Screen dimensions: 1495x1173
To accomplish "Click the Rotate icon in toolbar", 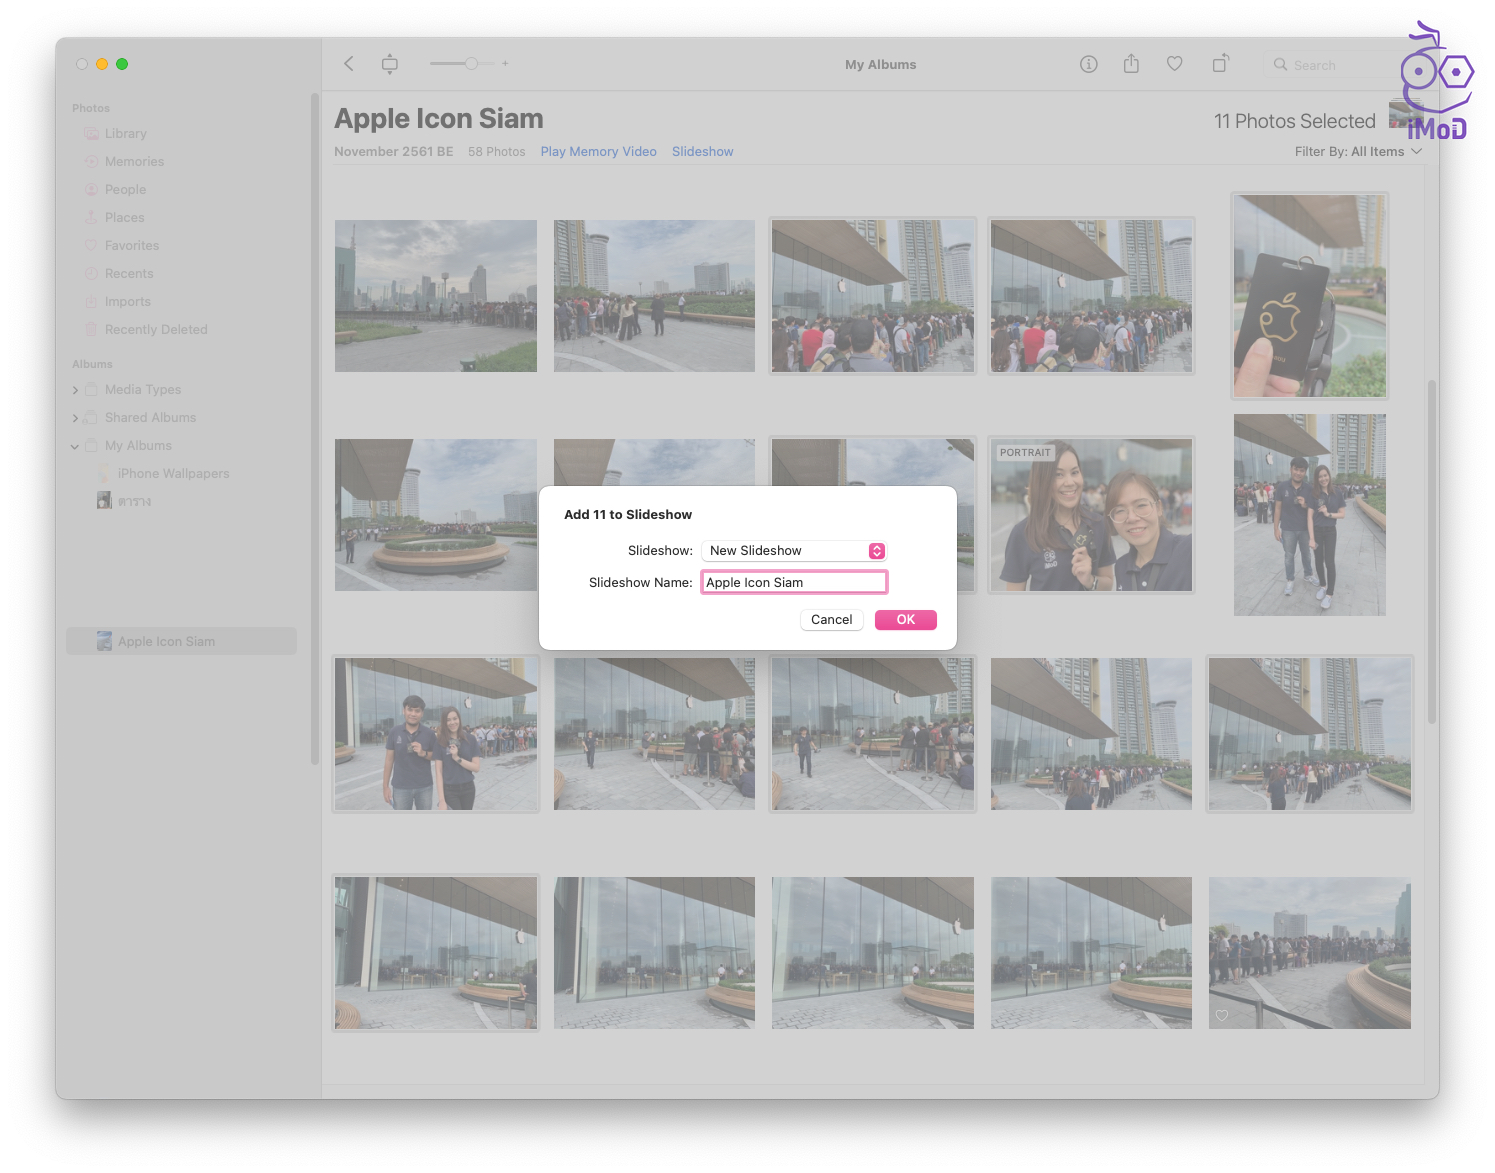I will pos(1220,64).
